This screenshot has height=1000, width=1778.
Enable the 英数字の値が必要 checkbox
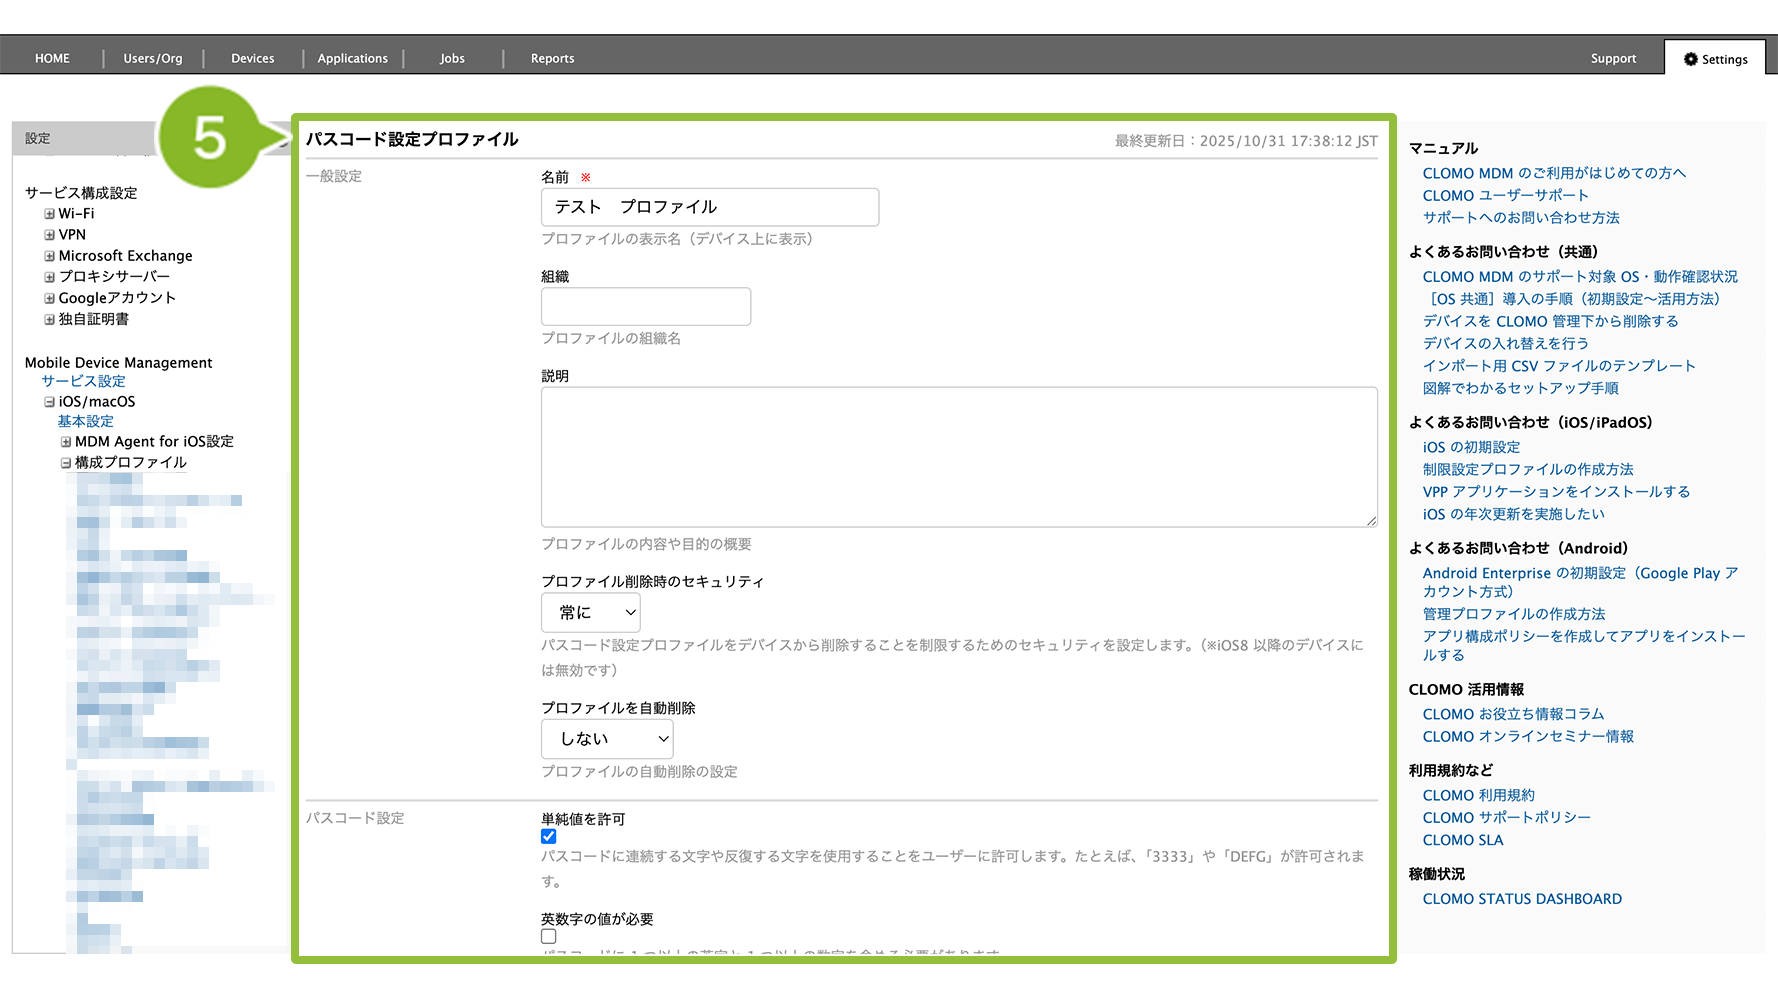[x=549, y=937]
